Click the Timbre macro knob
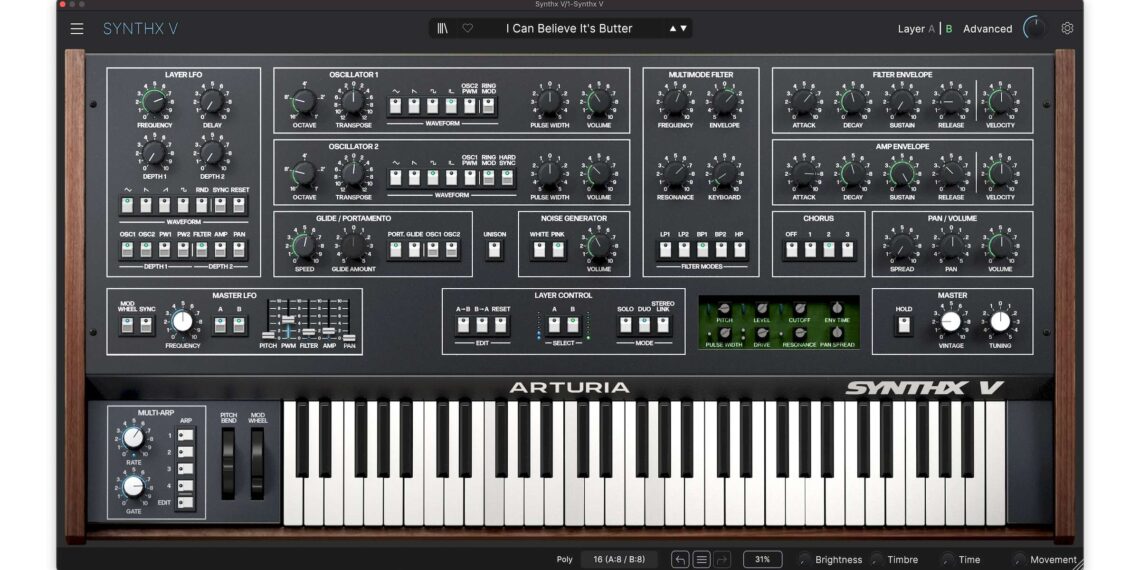 (x=878, y=559)
